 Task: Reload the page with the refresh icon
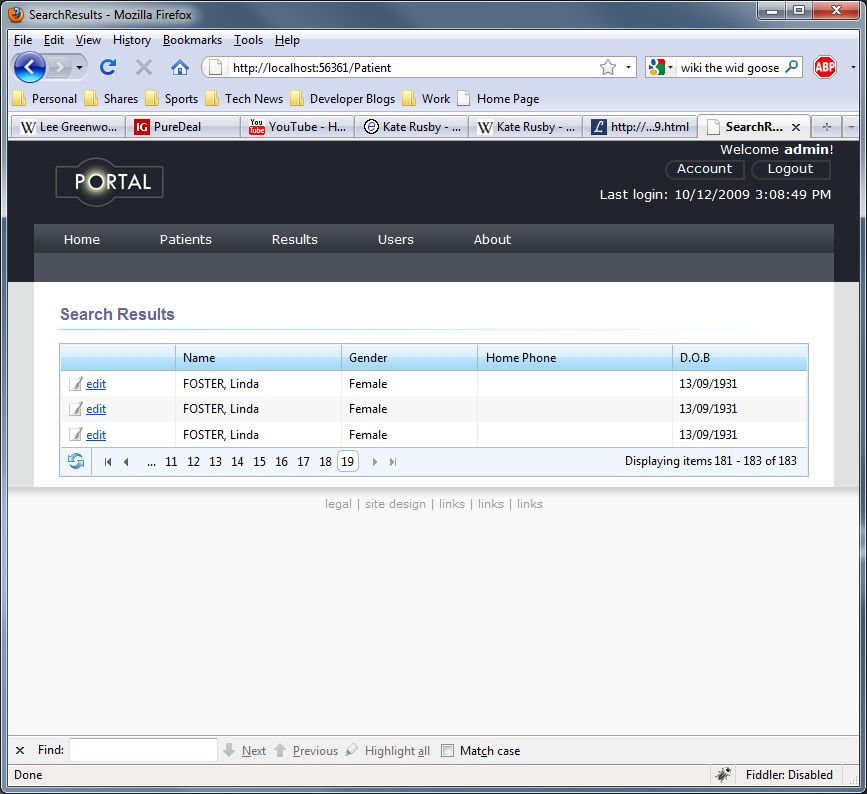[x=108, y=67]
